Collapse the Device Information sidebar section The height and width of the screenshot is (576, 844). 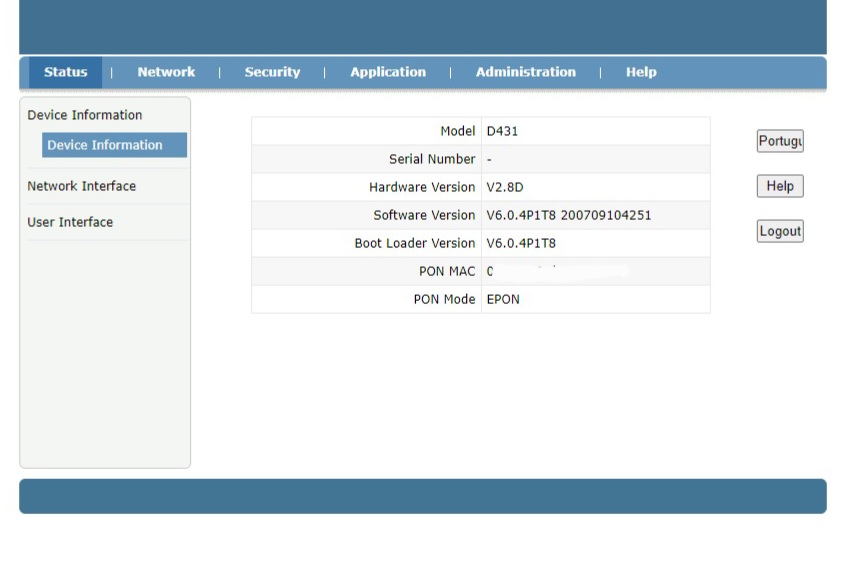click(85, 115)
